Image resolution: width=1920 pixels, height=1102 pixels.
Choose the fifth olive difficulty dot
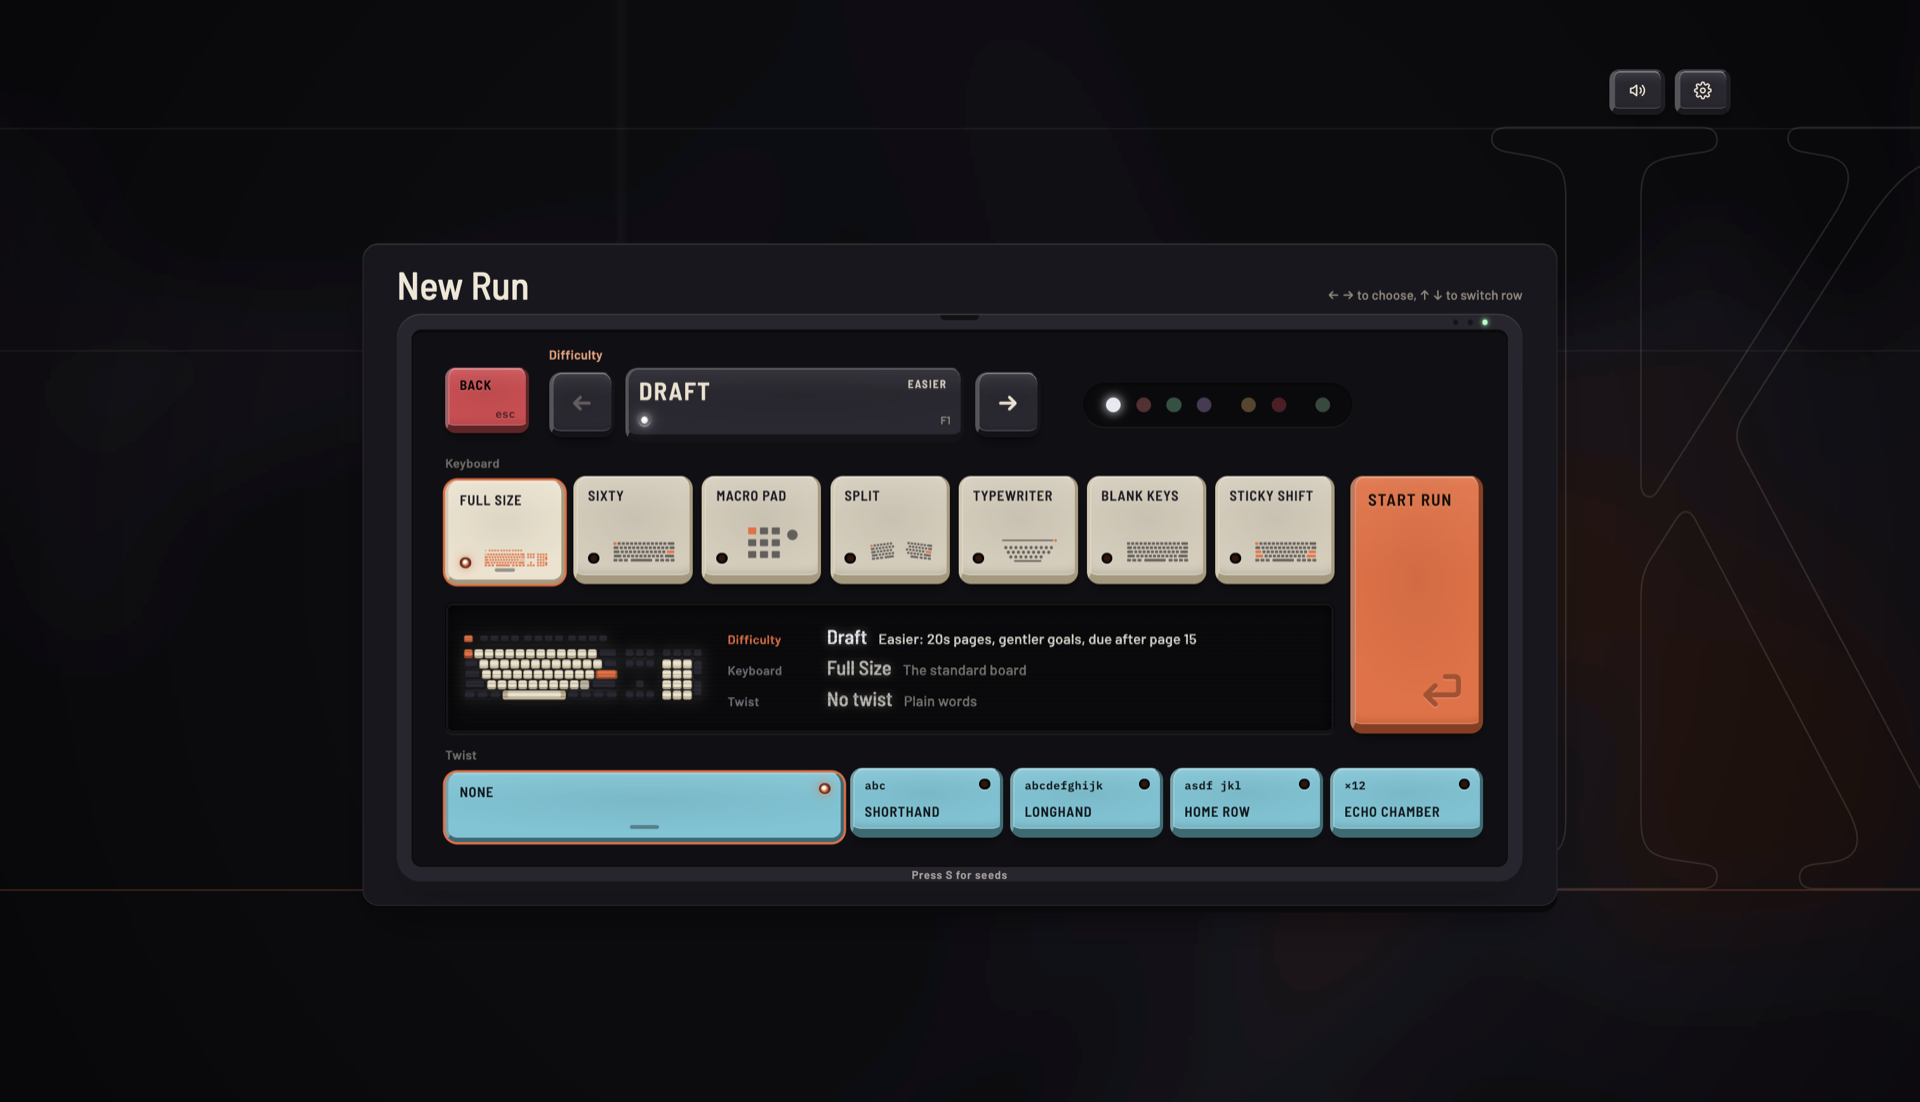pyautogui.click(x=1248, y=405)
